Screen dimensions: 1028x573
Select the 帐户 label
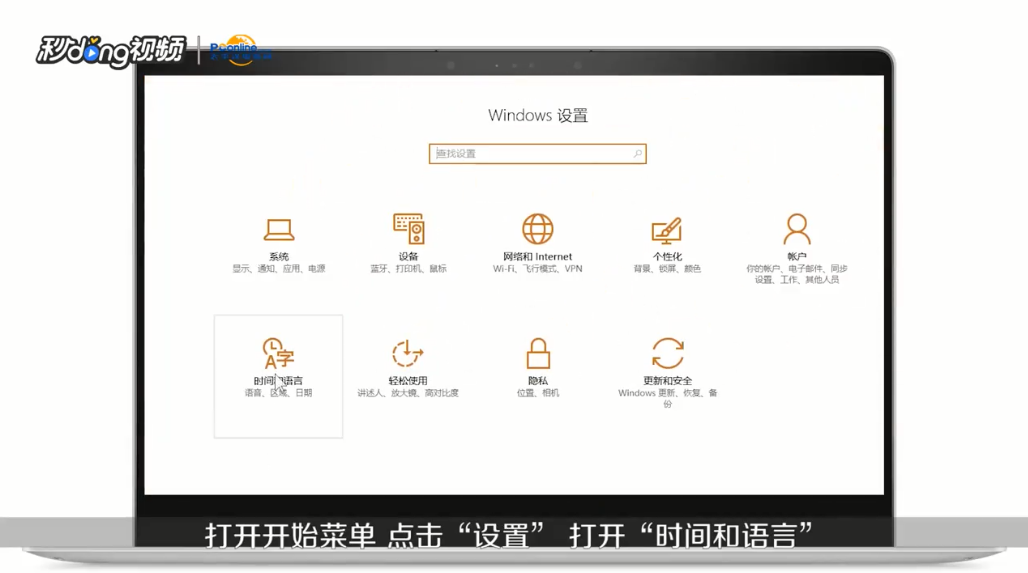797,256
